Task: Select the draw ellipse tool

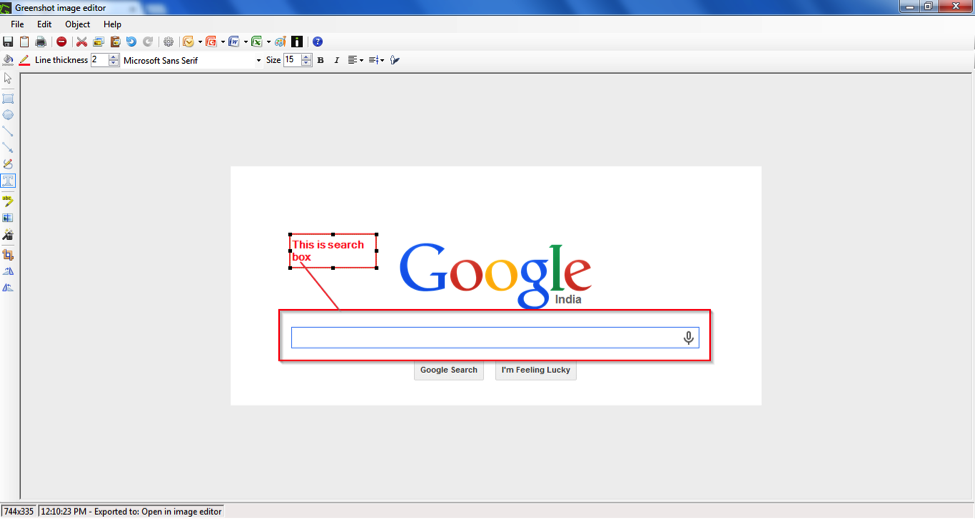Action: pyautogui.click(x=8, y=115)
